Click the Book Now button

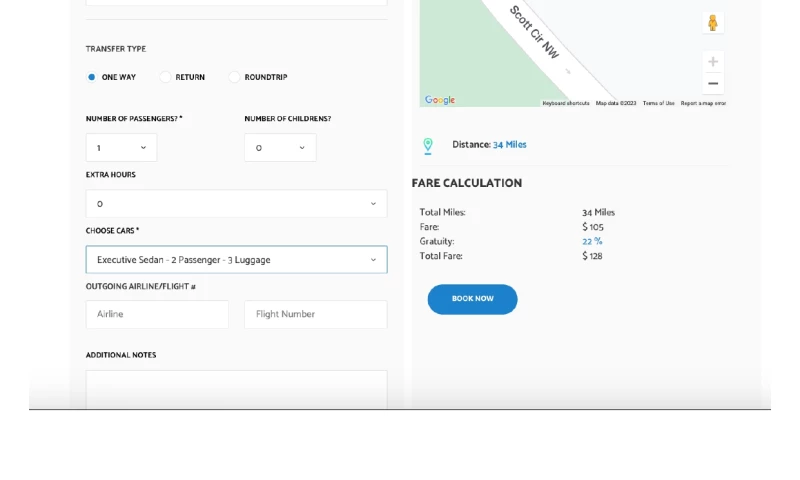[472, 299]
